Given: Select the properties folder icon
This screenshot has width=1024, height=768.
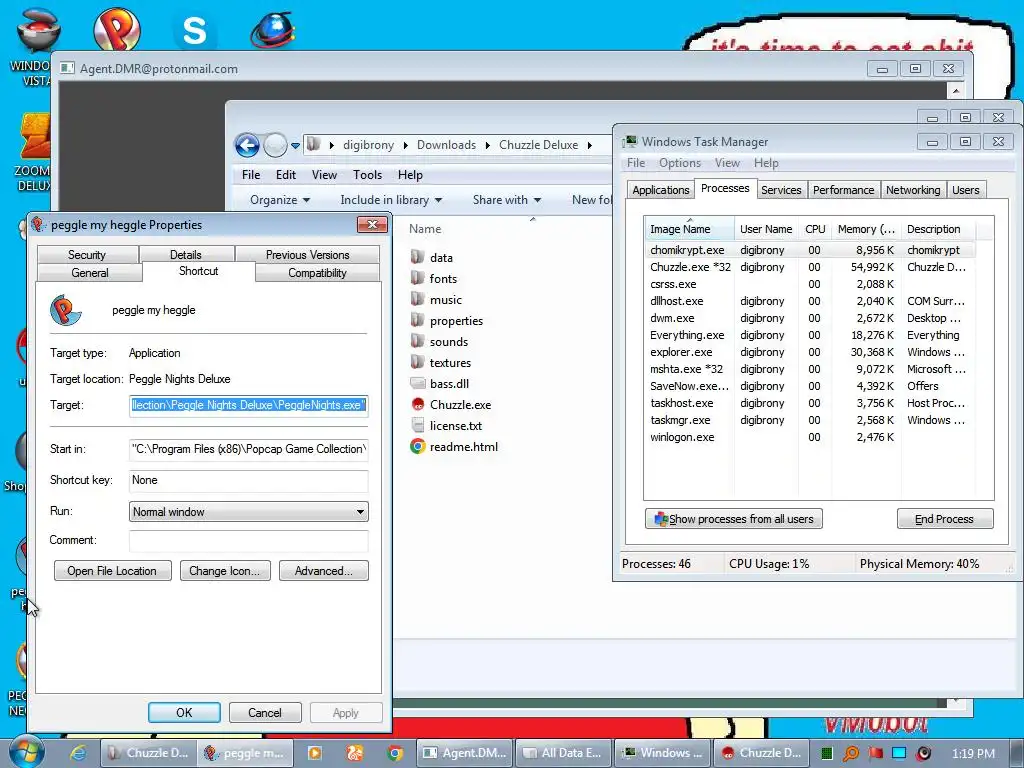Looking at the screenshot, I should 418,320.
